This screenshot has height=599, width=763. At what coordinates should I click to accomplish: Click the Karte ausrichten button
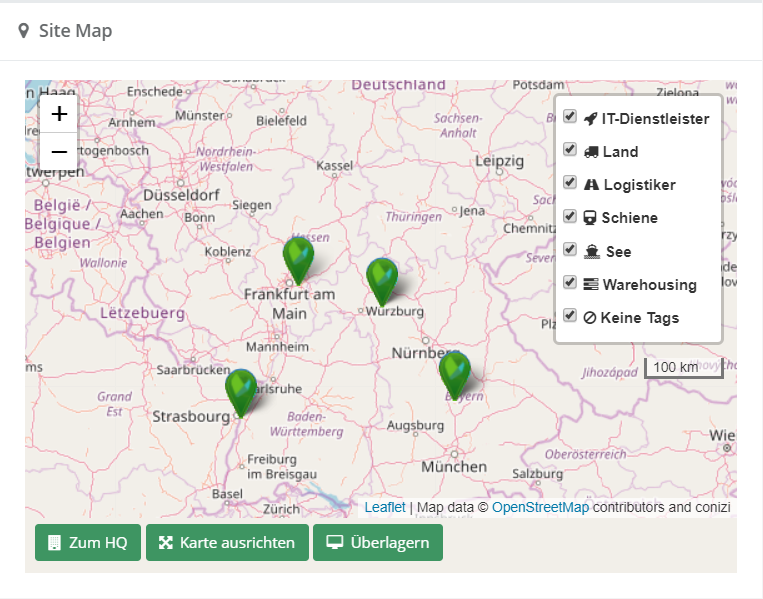pos(227,543)
